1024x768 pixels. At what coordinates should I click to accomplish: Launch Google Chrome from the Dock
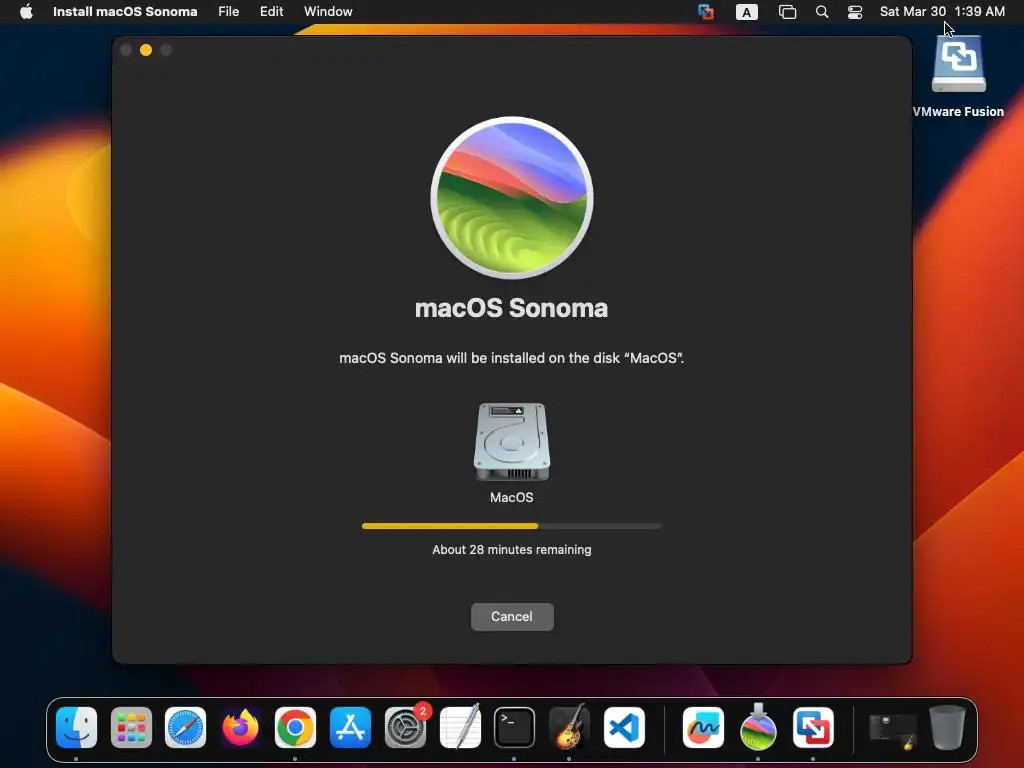pos(295,727)
